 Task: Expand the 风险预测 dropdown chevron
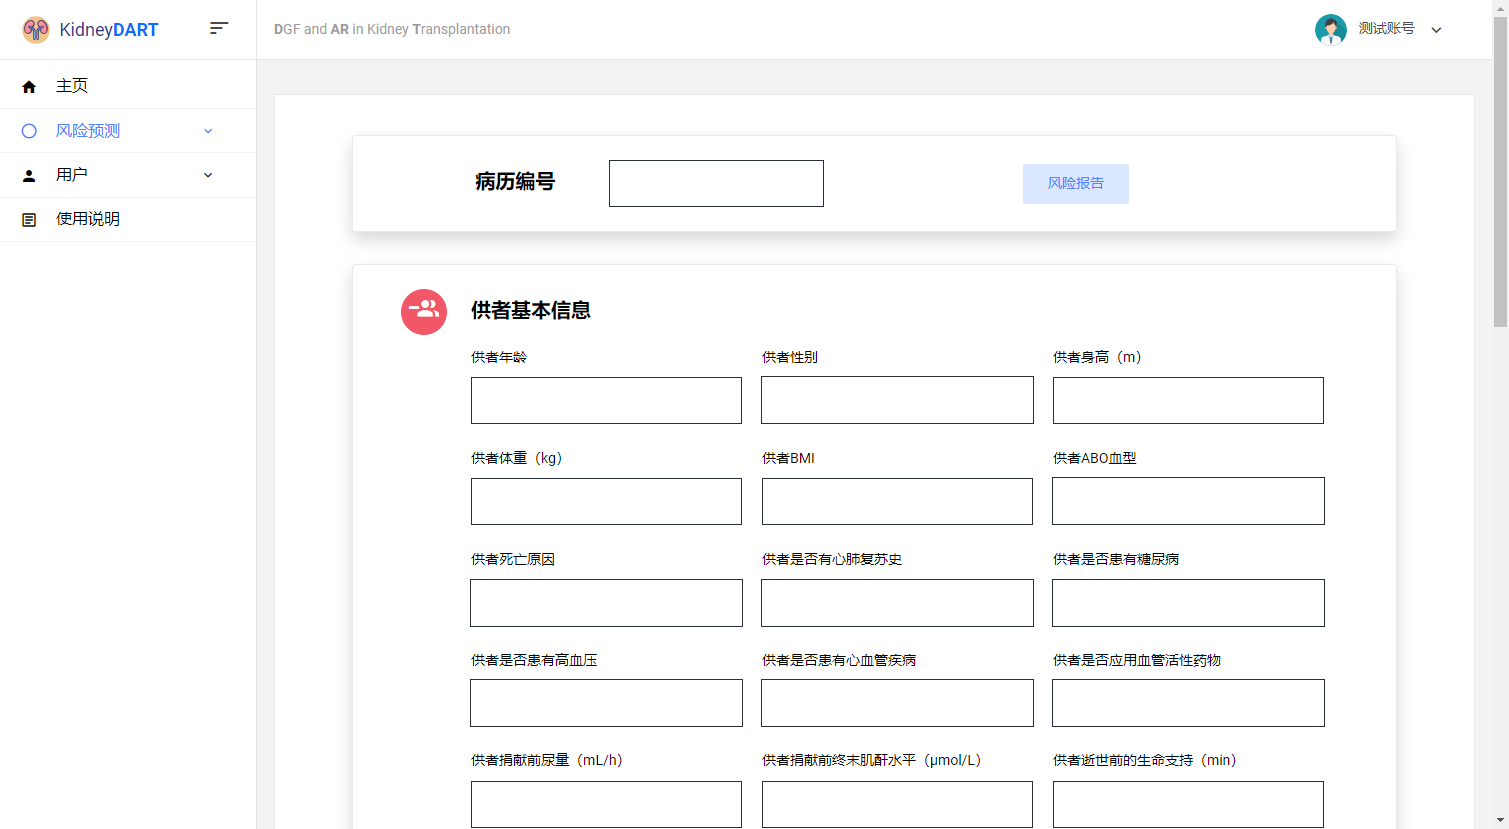(208, 130)
